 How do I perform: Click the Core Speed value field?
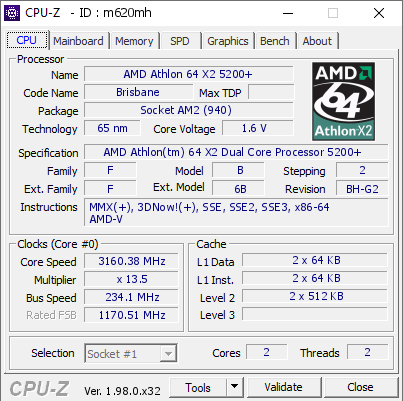point(131,261)
